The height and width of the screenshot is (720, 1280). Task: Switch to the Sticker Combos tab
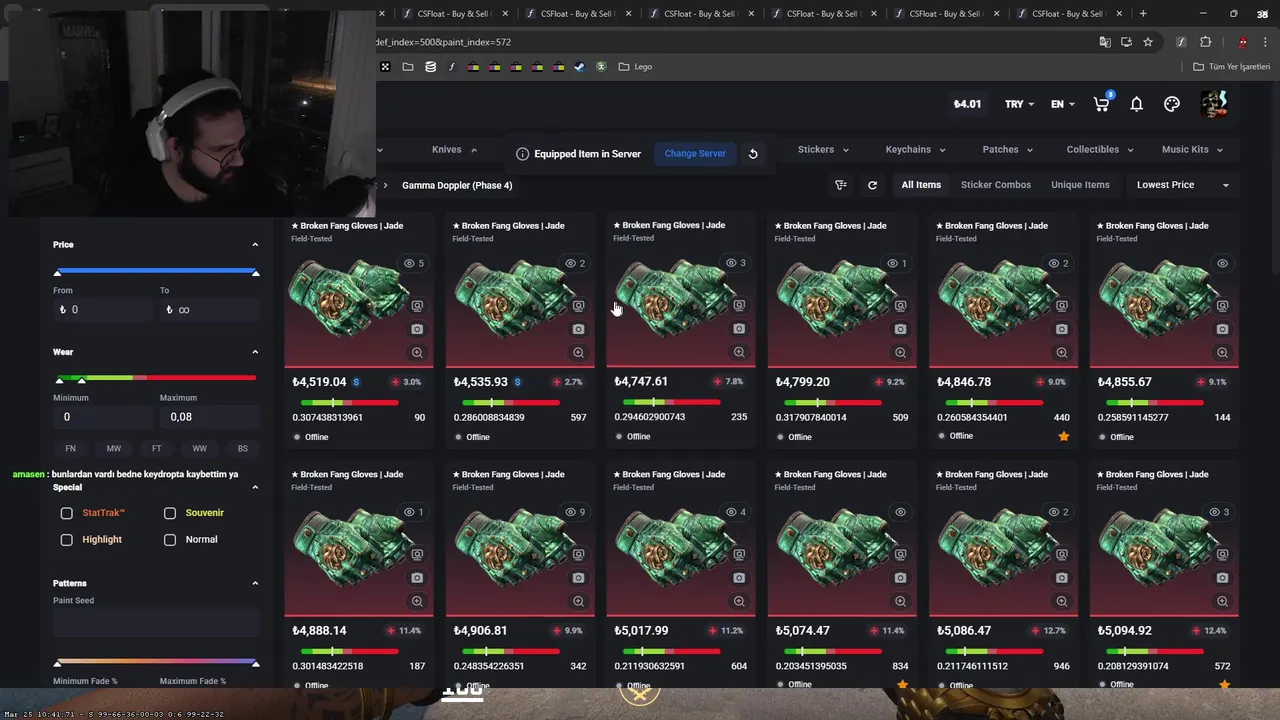pyautogui.click(x=996, y=185)
